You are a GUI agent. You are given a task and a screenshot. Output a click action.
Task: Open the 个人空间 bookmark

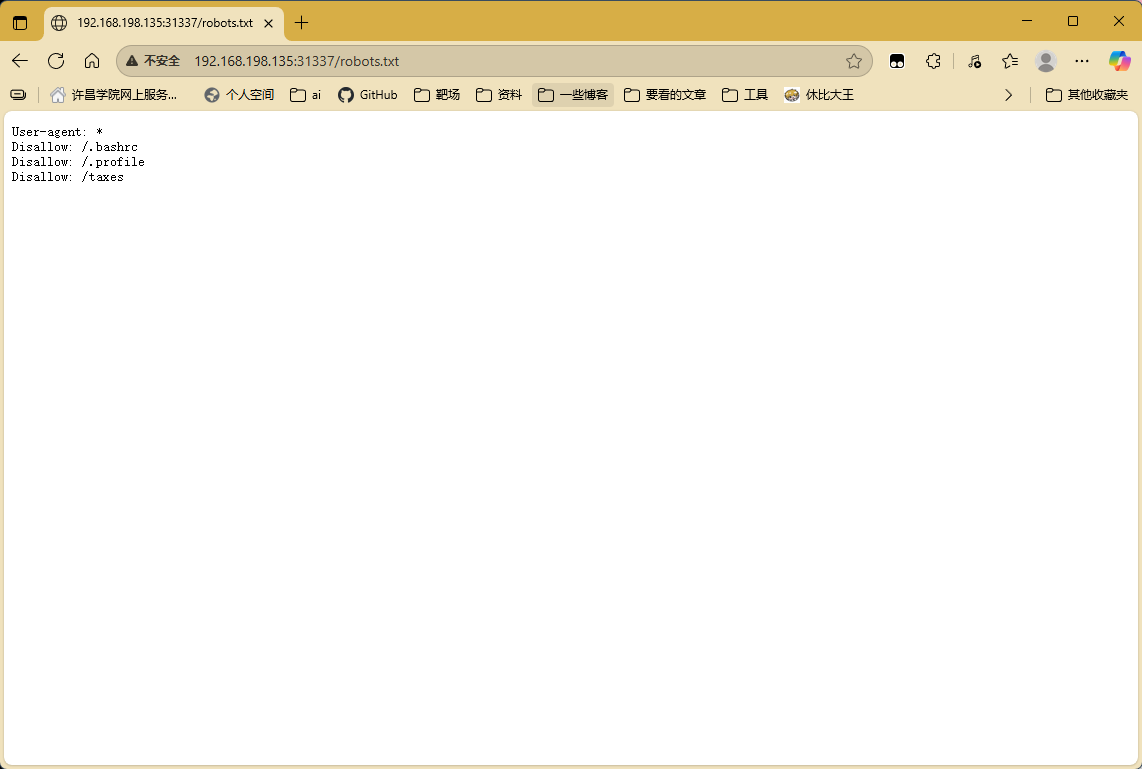click(x=239, y=95)
